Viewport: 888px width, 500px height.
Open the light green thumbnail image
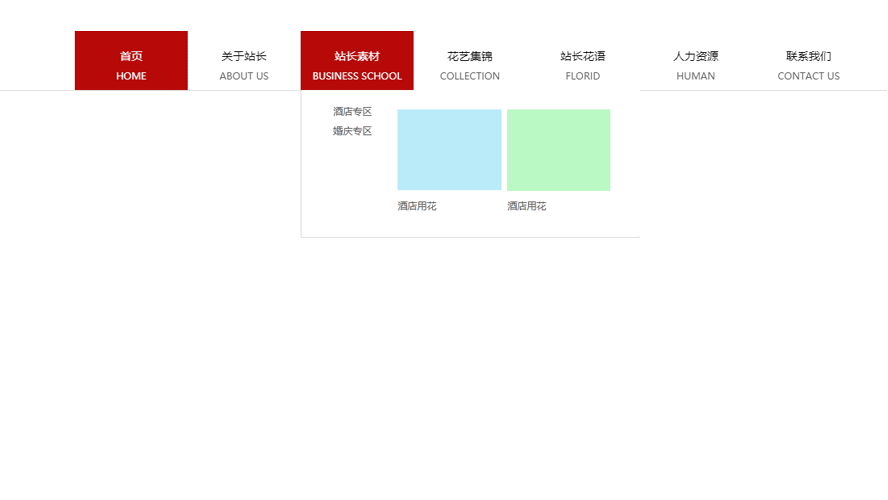tap(558, 149)
